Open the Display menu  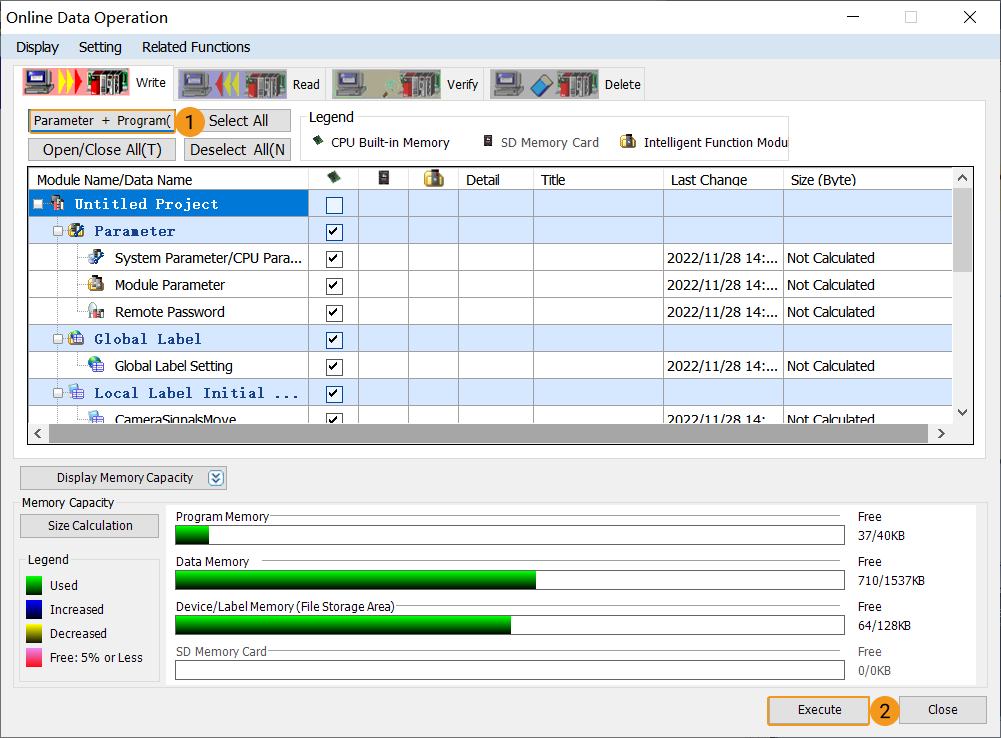pyautogui.click(x=37, y=47)
